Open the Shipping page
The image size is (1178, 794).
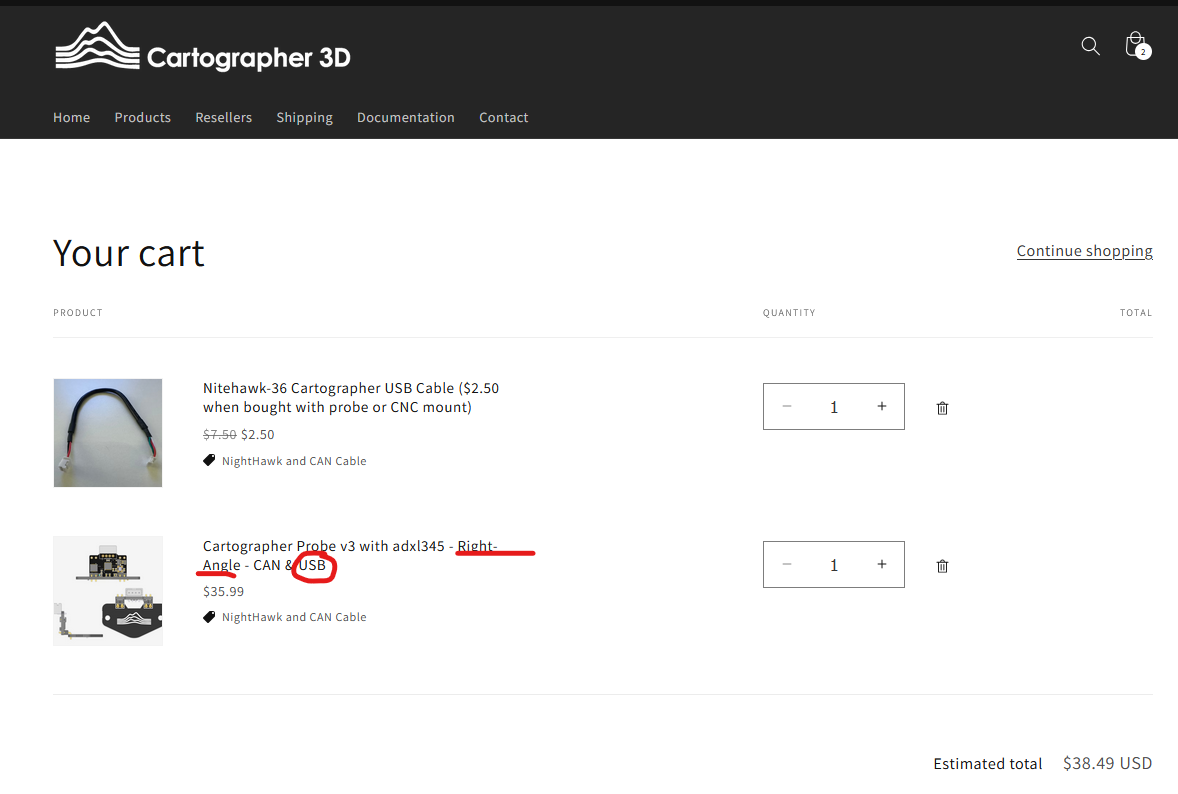(x=304, y=117)
